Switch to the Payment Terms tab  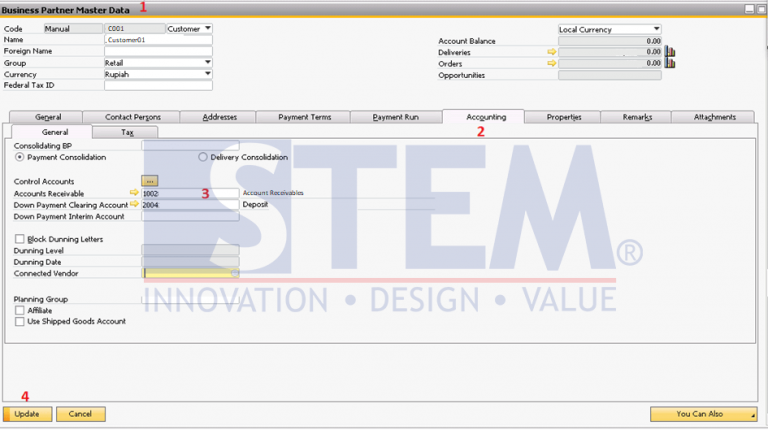307,117
